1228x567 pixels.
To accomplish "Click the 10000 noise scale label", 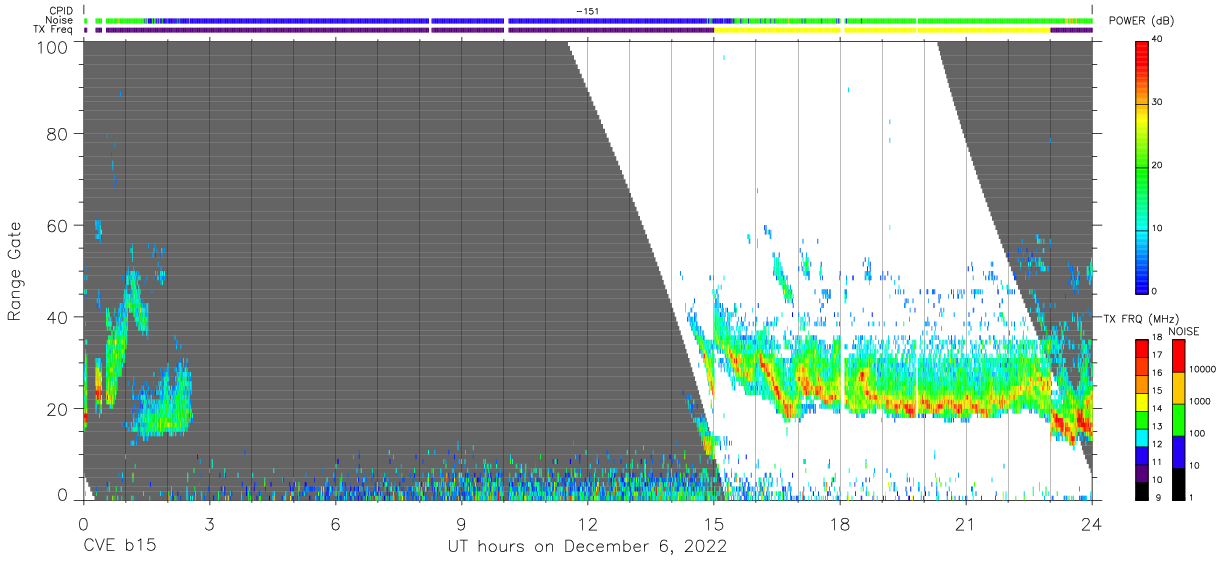I will tap(1201, 369).
